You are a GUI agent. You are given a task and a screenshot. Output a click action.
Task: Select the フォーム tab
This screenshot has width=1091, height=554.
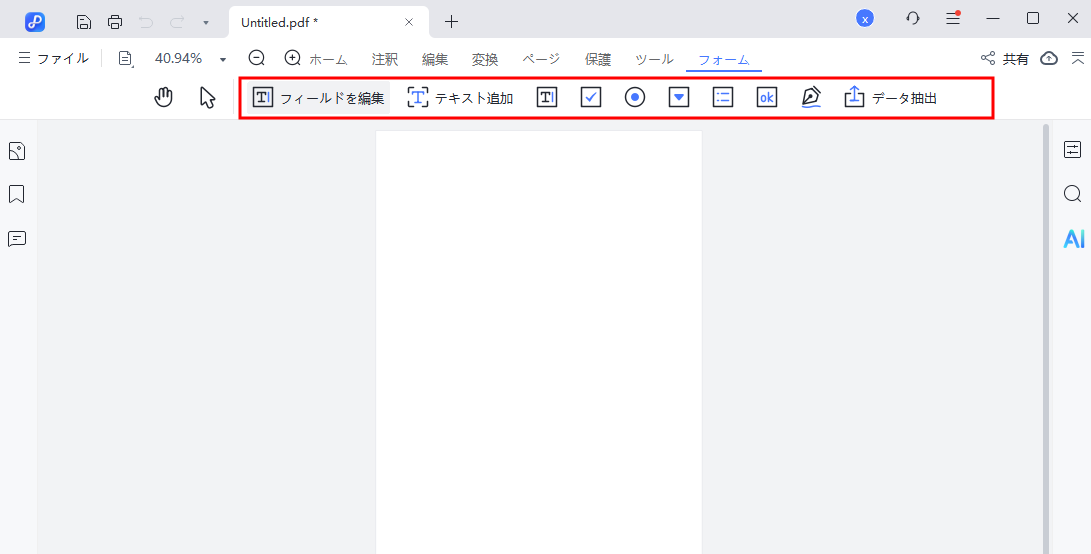click(724, 60)
